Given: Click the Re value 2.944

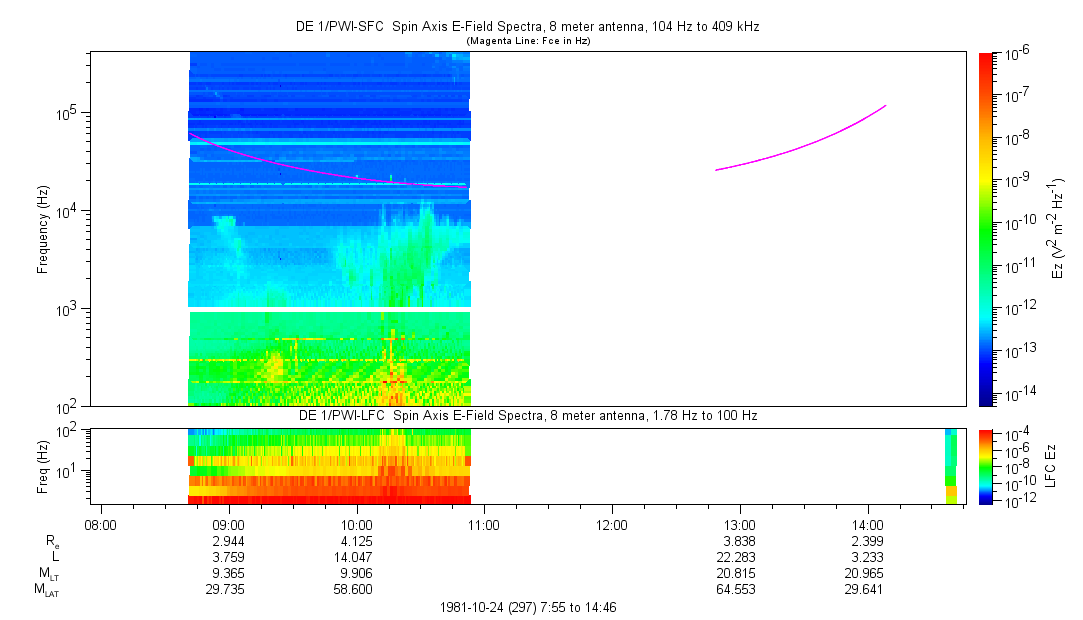Looking at the screenshot, I should [x=229, y=540].
